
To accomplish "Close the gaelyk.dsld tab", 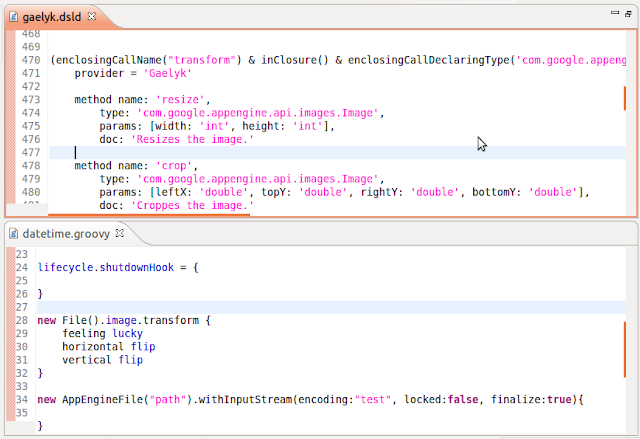I will point(92,16).
